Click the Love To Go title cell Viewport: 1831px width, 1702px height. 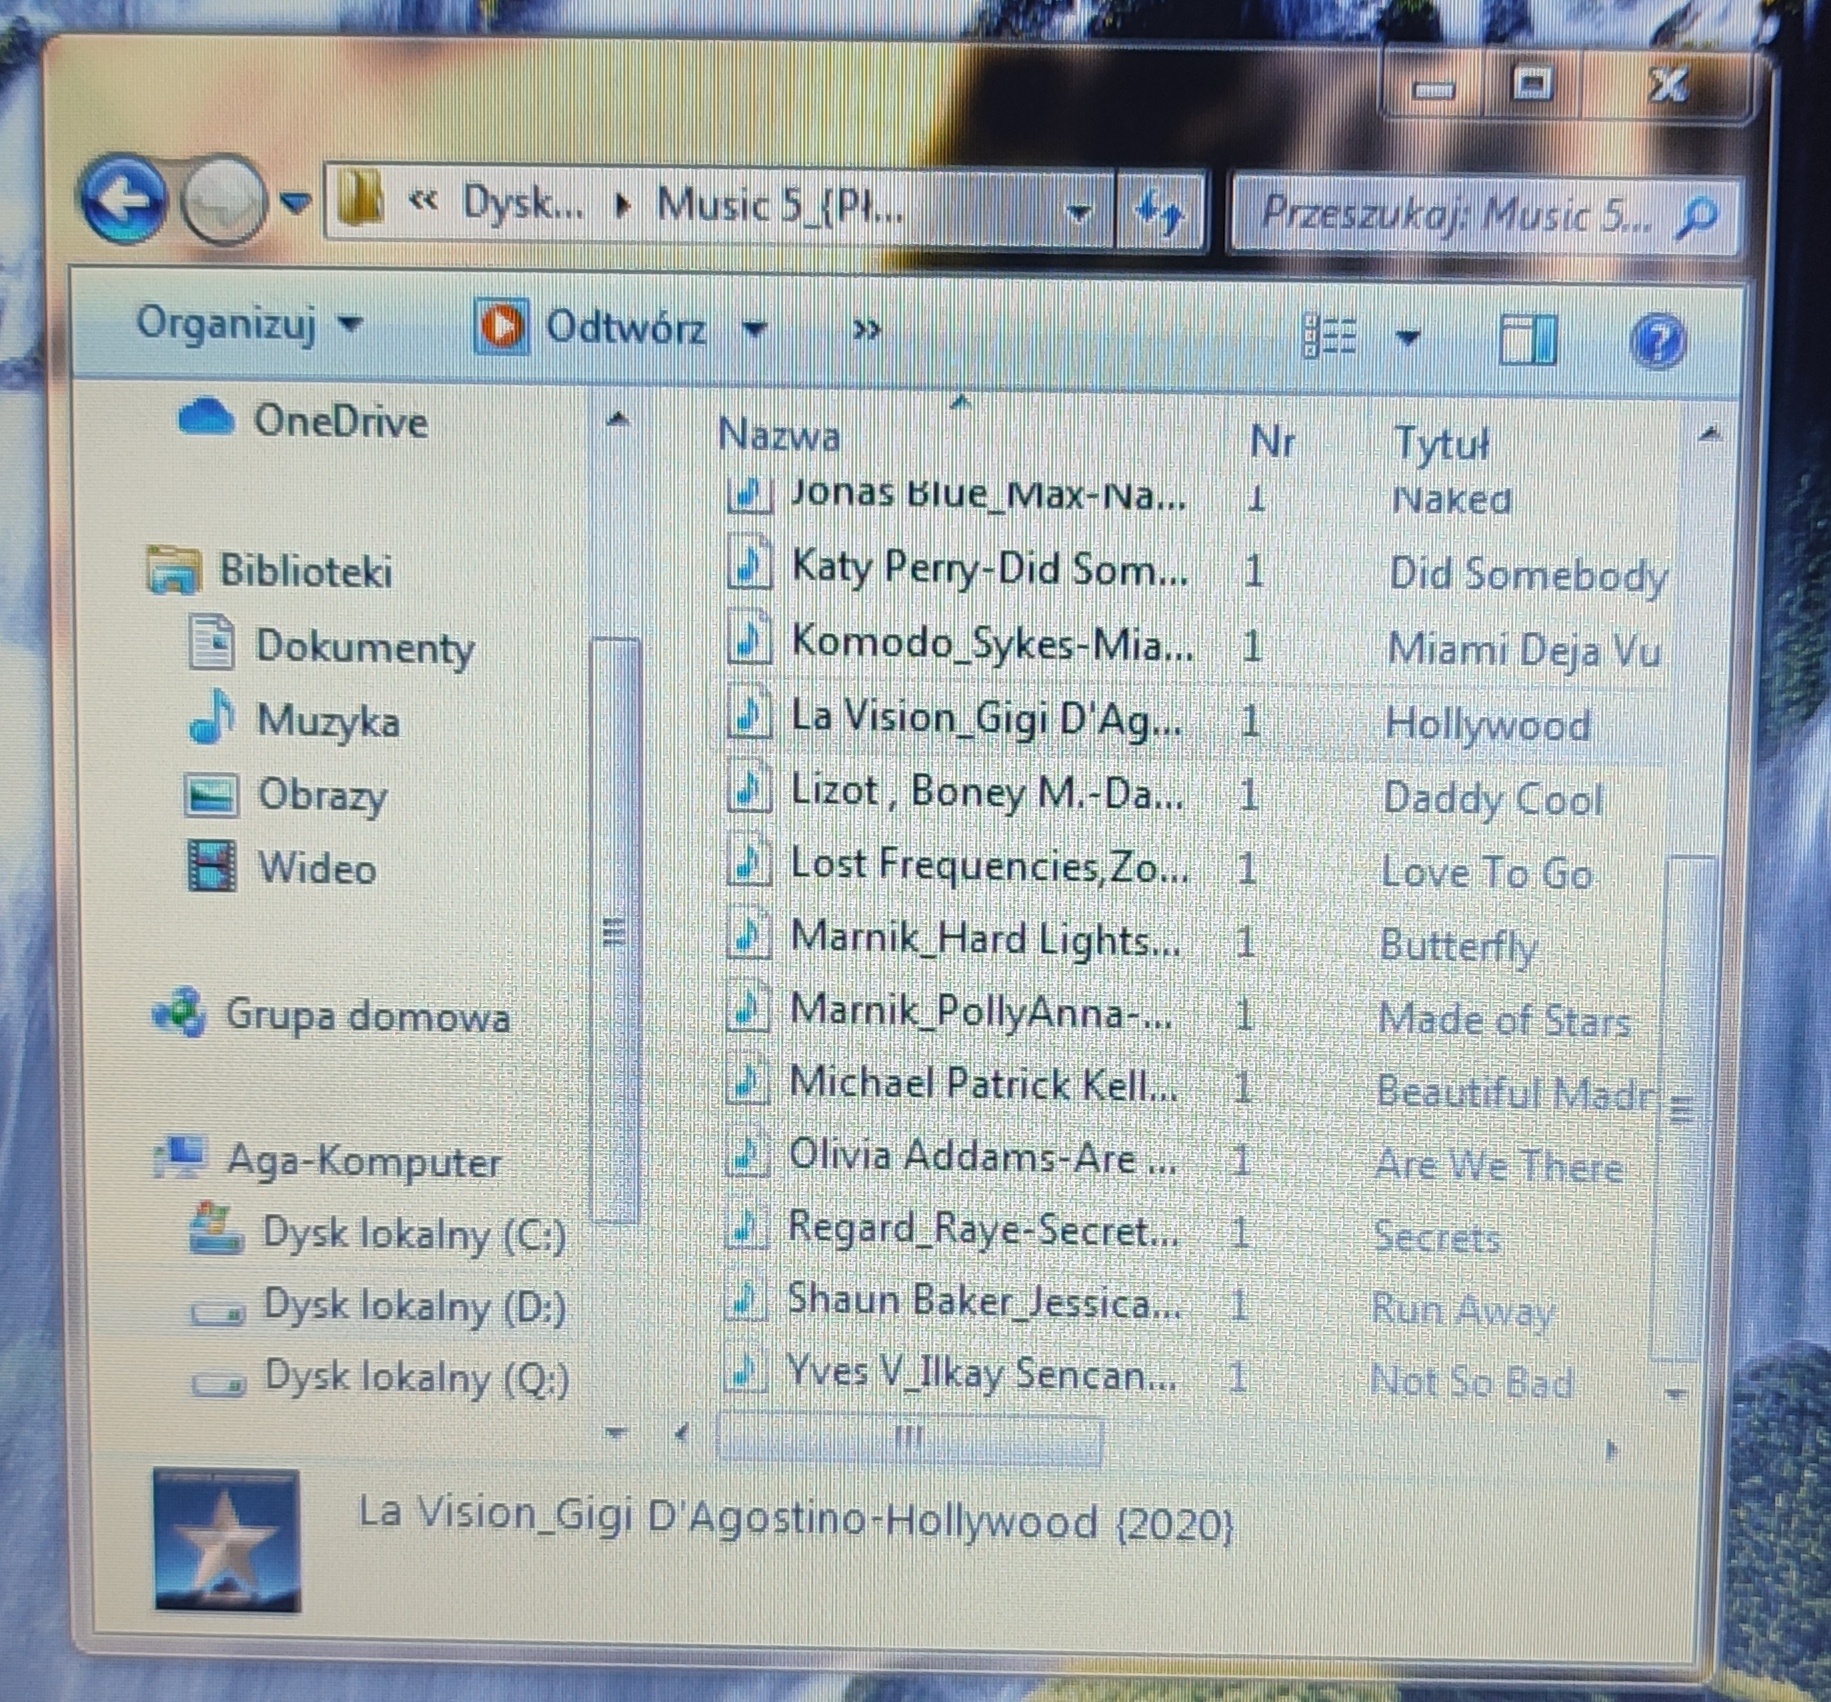point(1486,873)
